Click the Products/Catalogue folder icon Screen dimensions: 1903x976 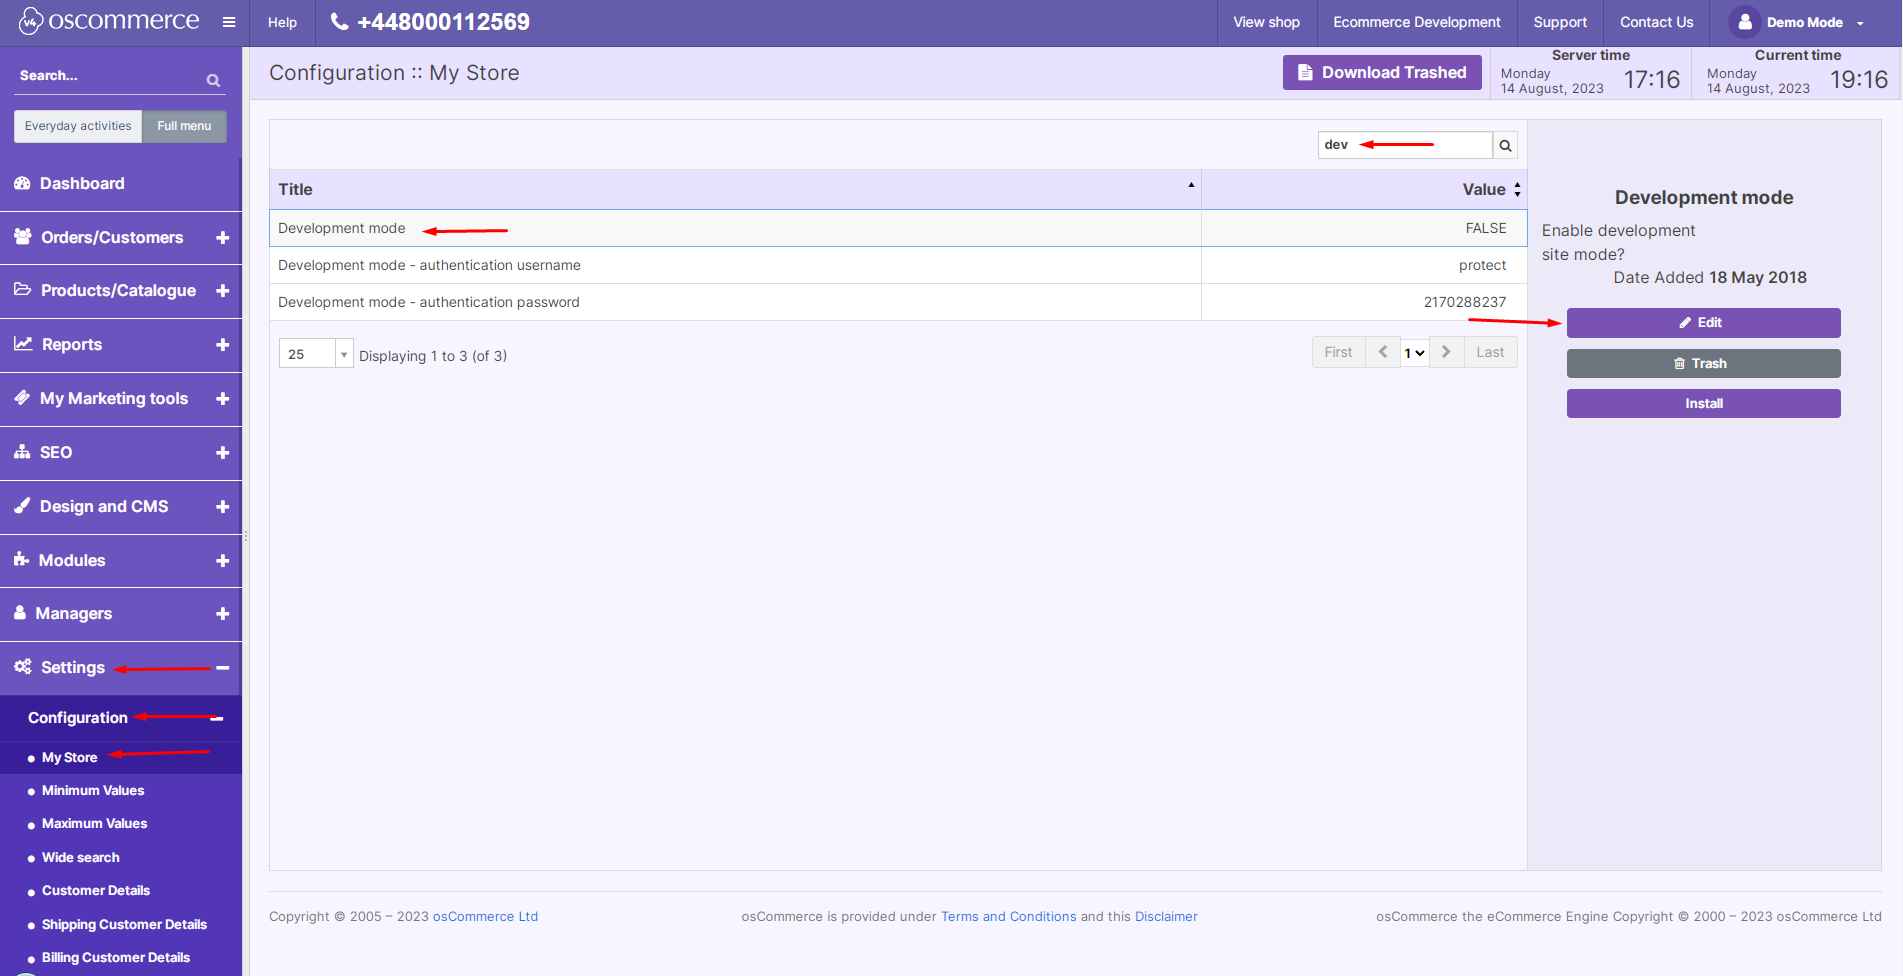pos(22,290)
